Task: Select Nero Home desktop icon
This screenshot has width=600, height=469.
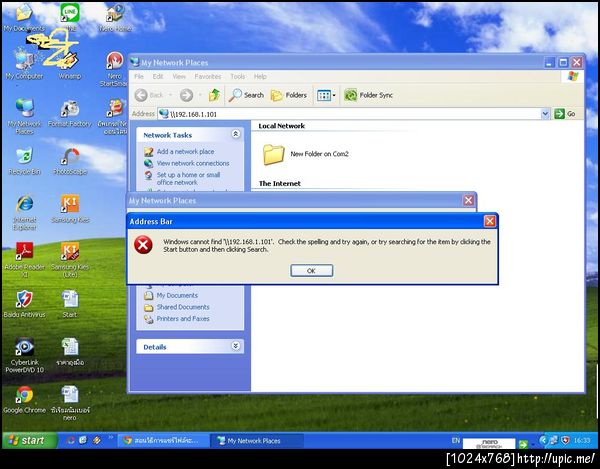Action: tap(115, 17)
